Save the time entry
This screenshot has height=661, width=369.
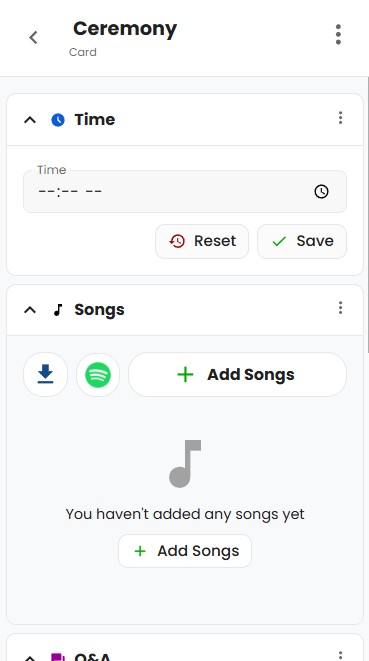click(302, 241)
